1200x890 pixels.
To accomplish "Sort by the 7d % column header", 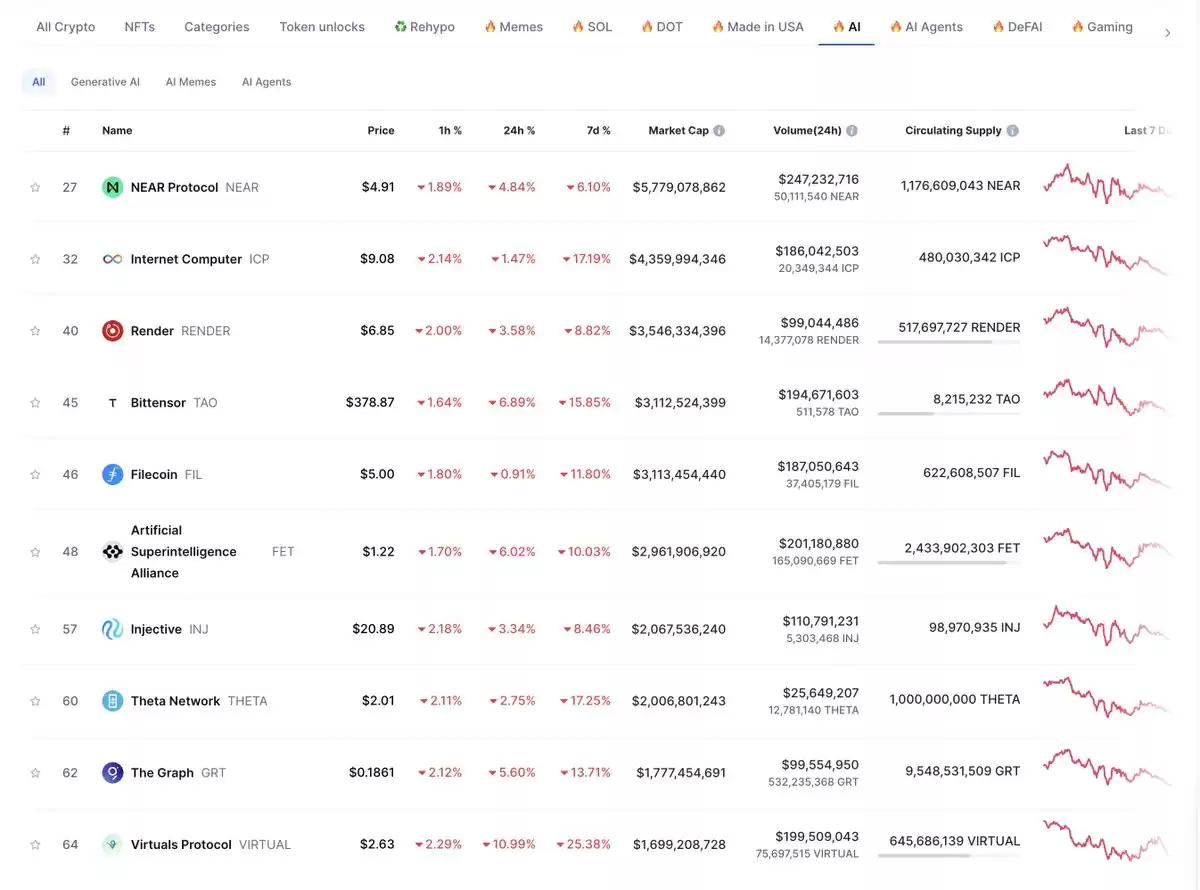I will pos(599,131).
